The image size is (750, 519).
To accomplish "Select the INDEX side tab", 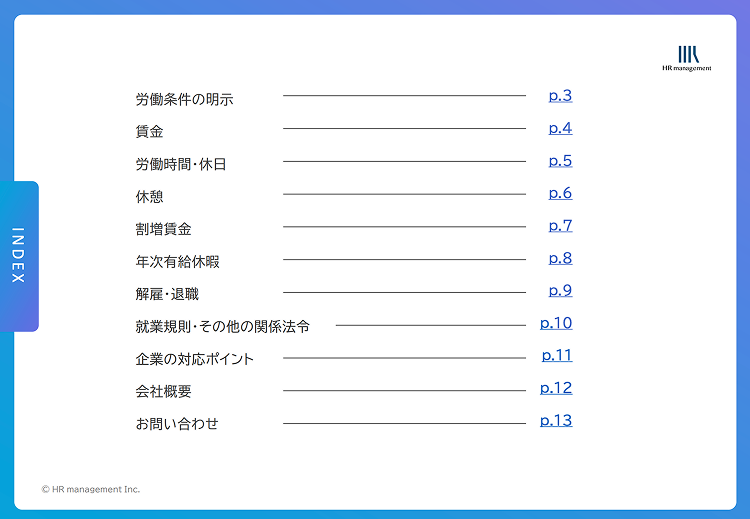I will tap(19, 256).
